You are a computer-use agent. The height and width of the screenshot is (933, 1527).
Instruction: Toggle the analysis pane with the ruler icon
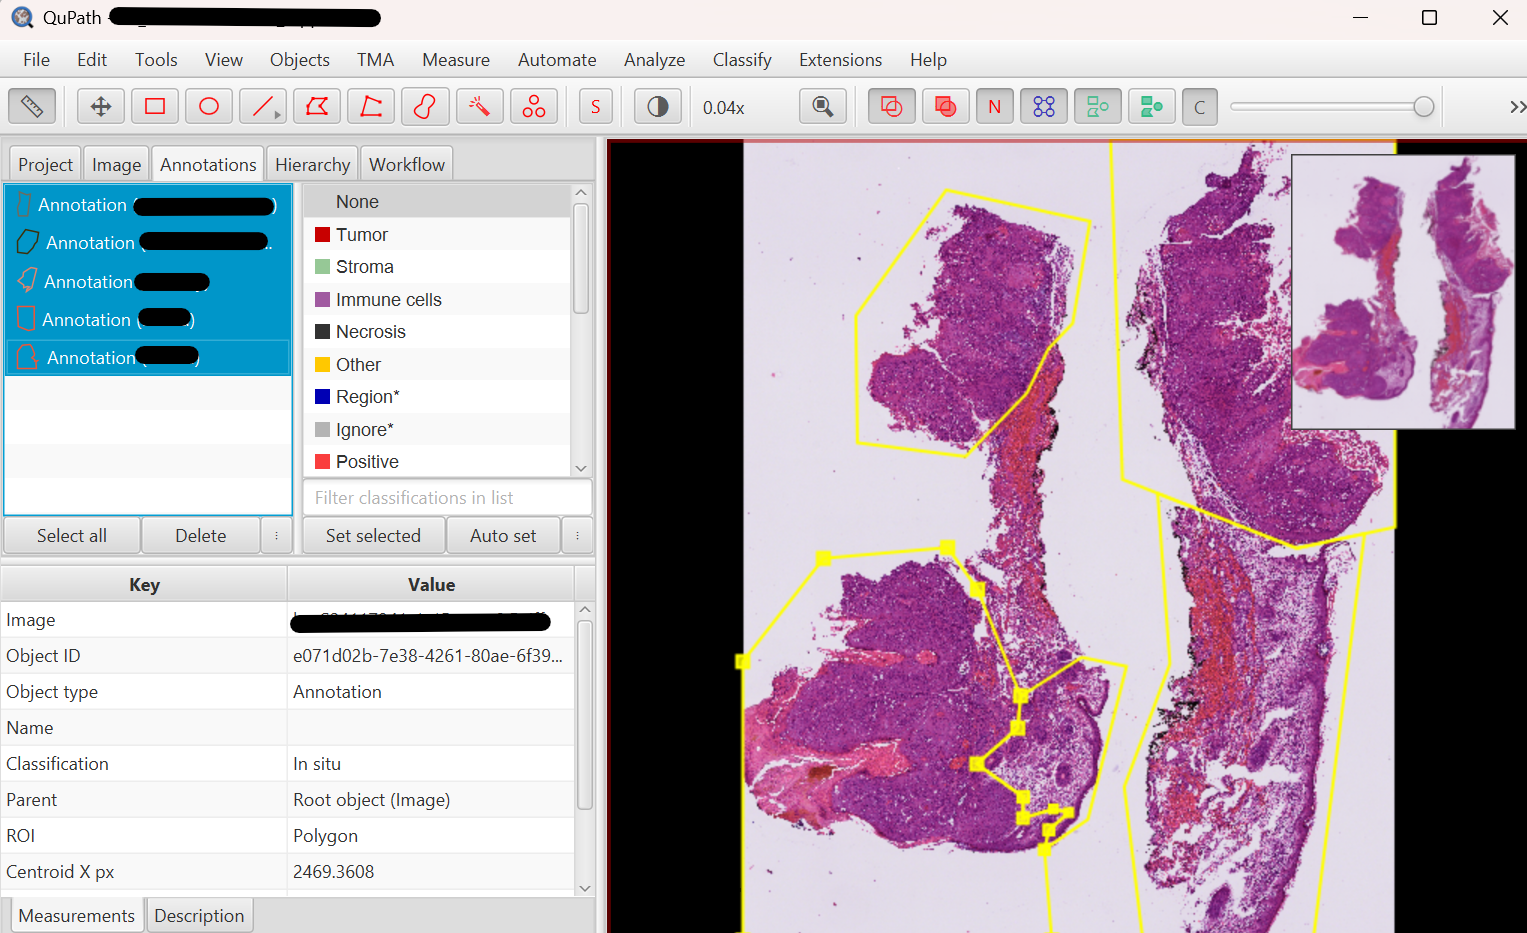click(x=32, y=106)
